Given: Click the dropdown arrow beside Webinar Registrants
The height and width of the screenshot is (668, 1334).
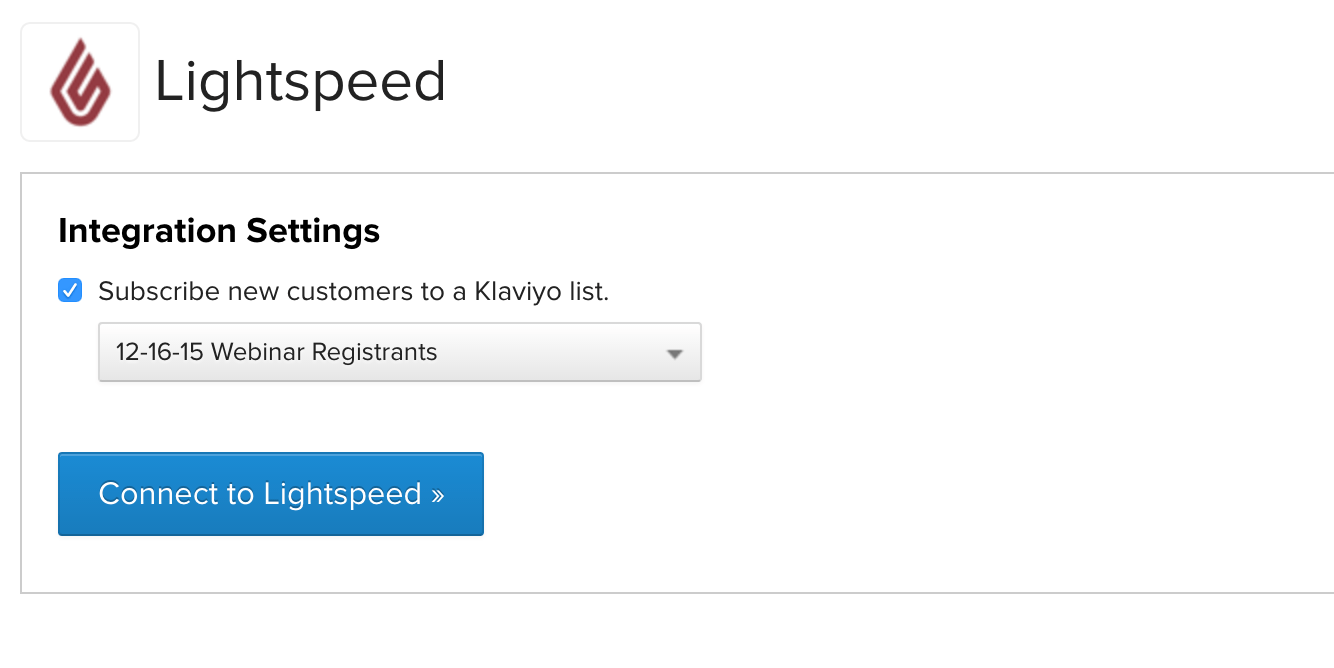Looking at the screenshot, I should (675, 353).
